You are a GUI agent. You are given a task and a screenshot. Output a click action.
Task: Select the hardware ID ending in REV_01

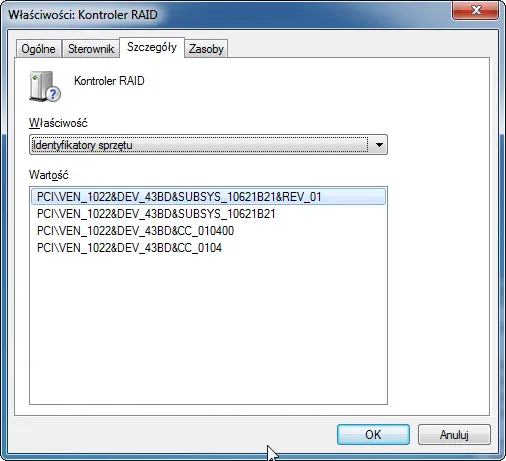(208, 197)
